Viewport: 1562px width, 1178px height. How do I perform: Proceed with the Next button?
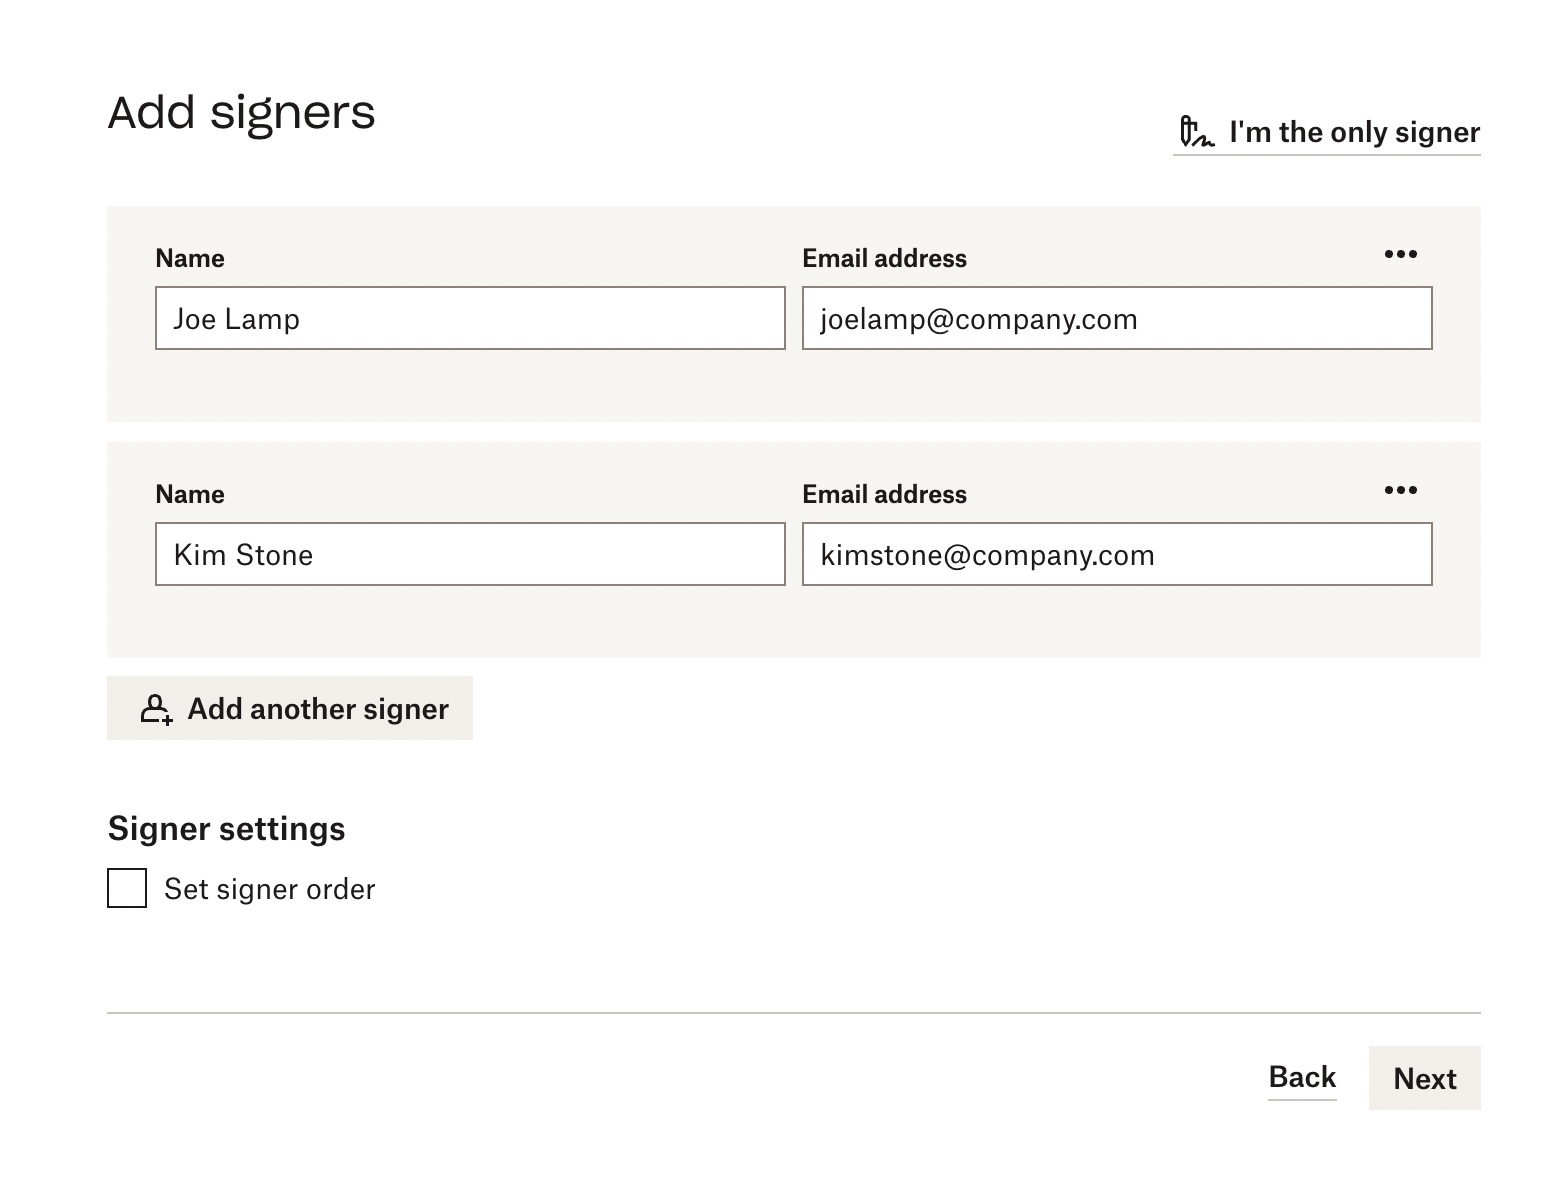[x=1424, y=1078]
